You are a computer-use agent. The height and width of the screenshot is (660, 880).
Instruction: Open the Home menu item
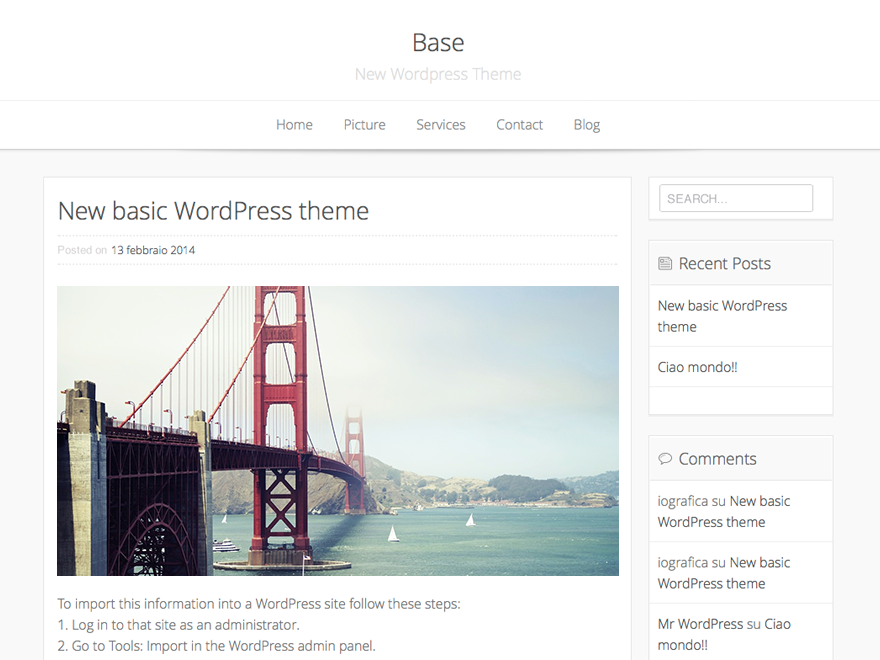point(294,125)
